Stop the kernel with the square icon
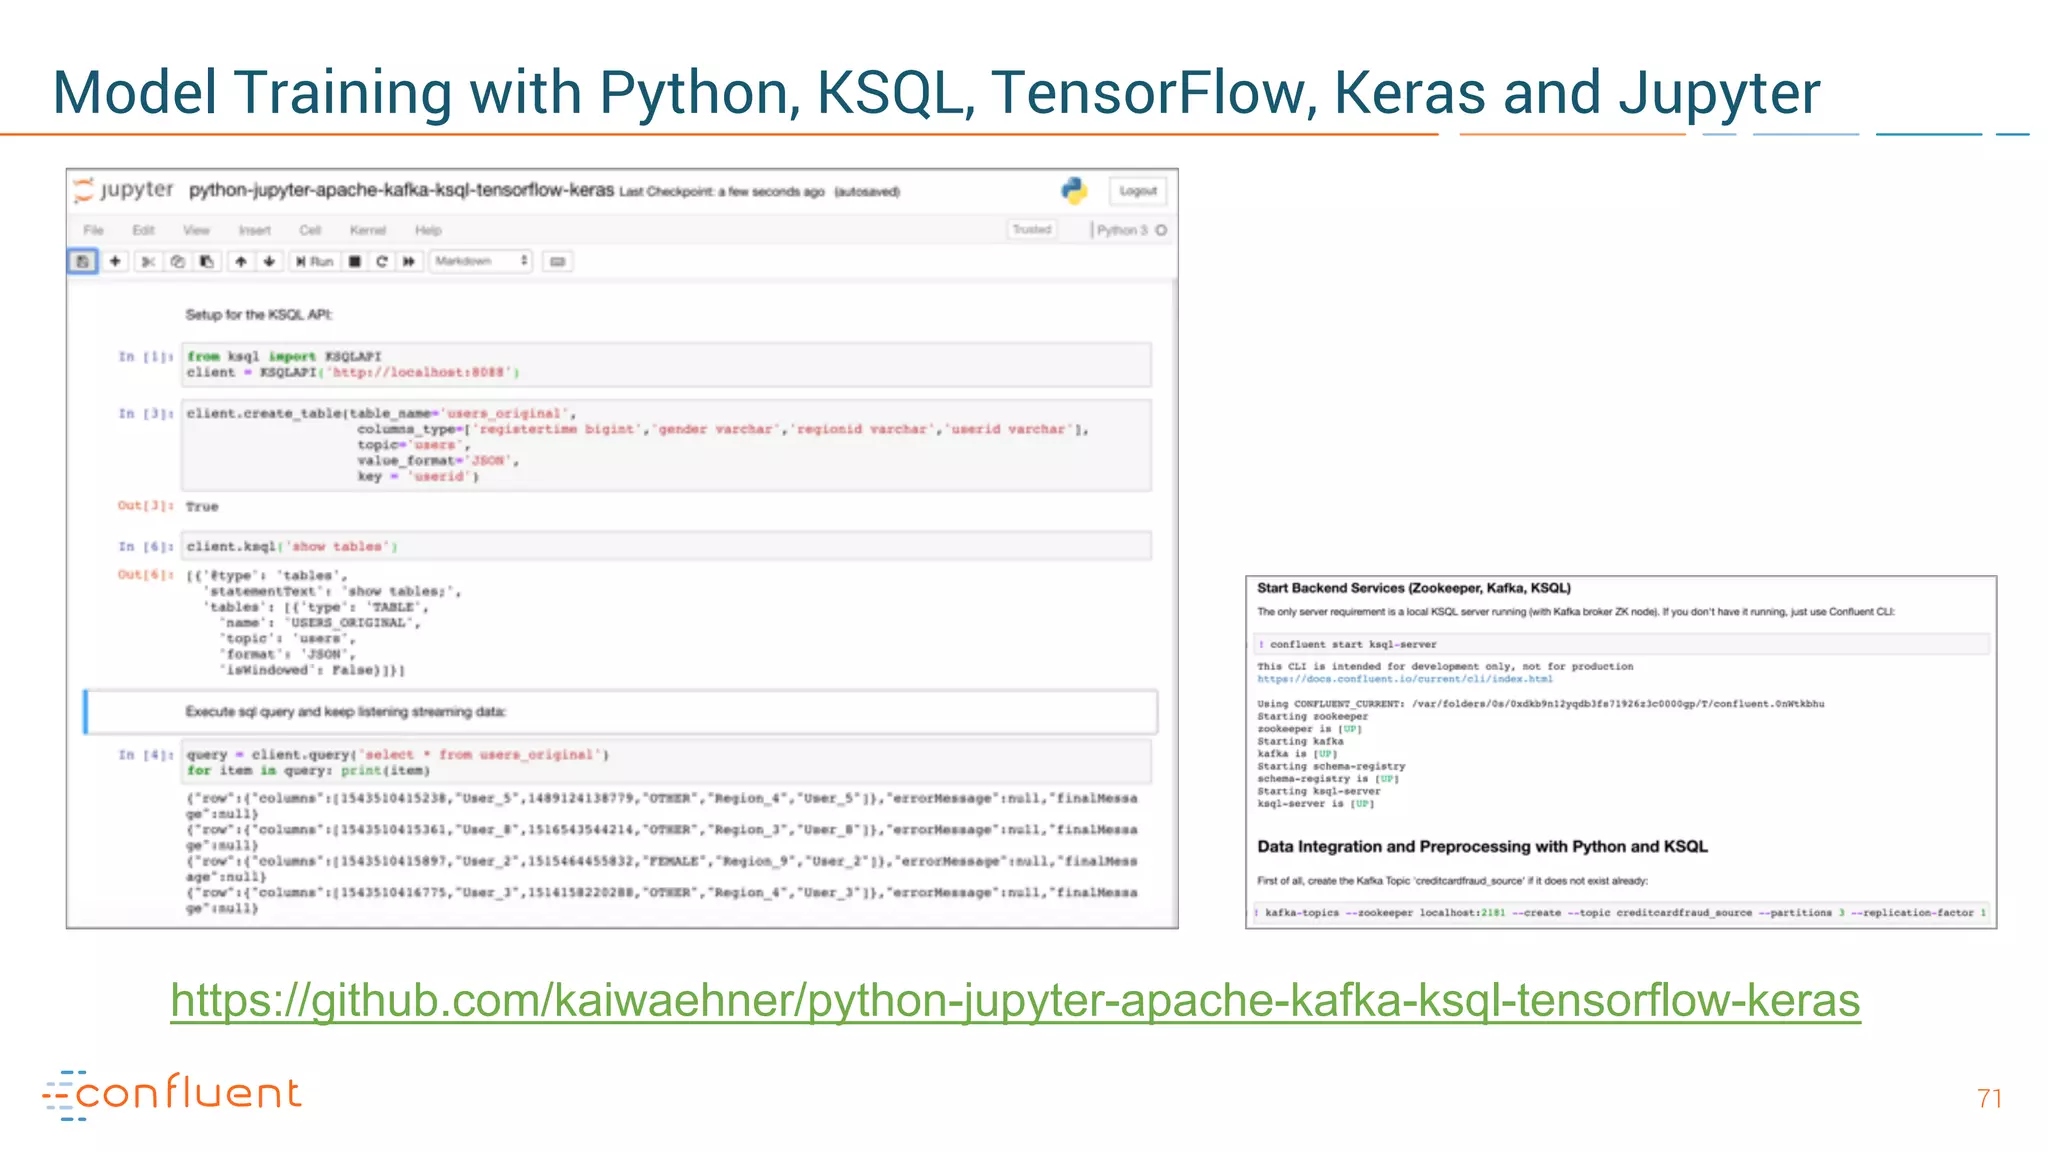 click(354, 262)
